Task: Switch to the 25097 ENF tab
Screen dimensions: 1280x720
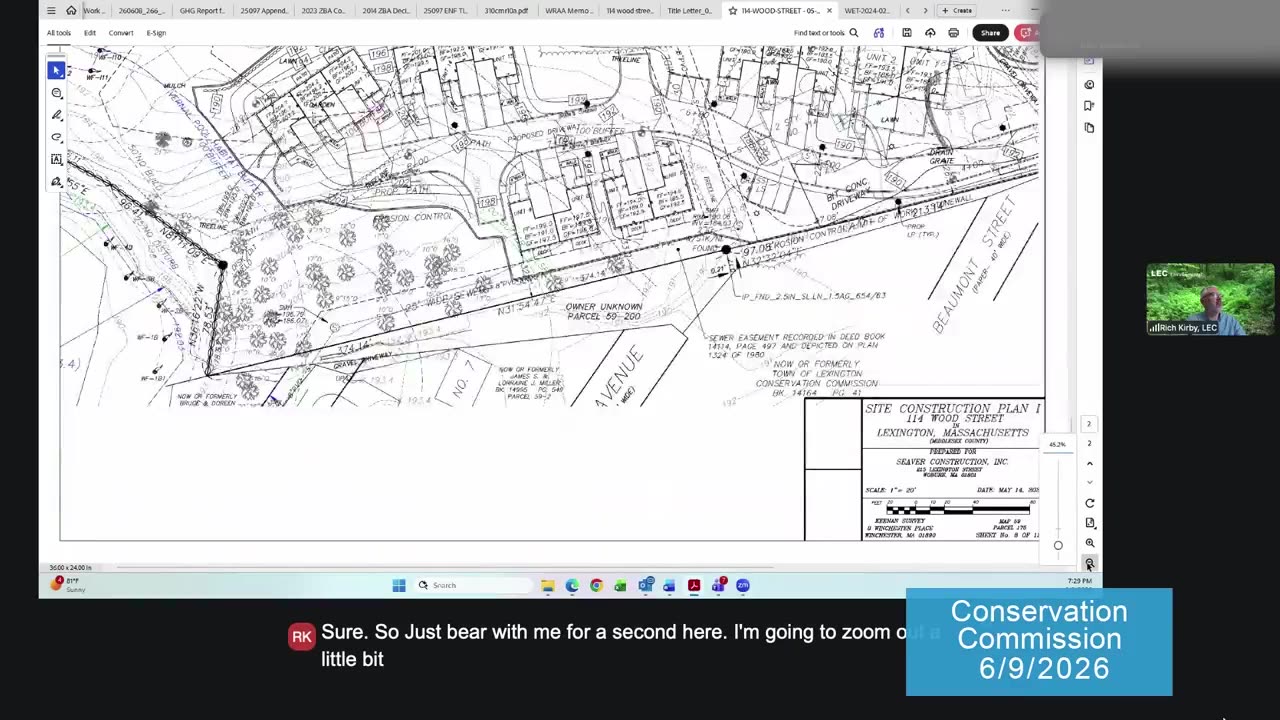Action: point(446,10)
